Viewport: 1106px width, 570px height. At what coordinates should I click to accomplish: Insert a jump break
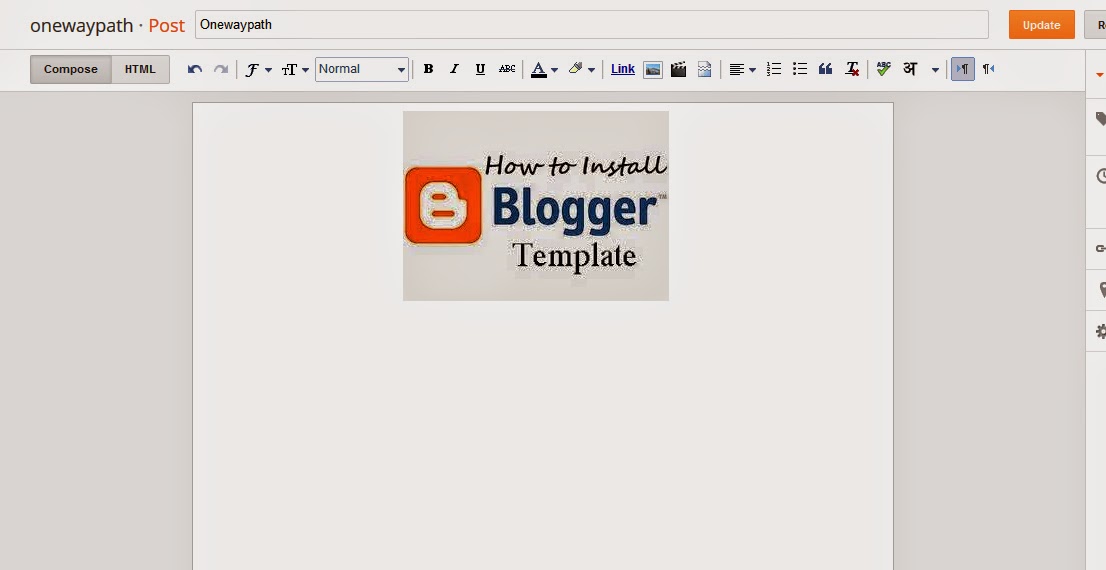[x=704, y=69]
